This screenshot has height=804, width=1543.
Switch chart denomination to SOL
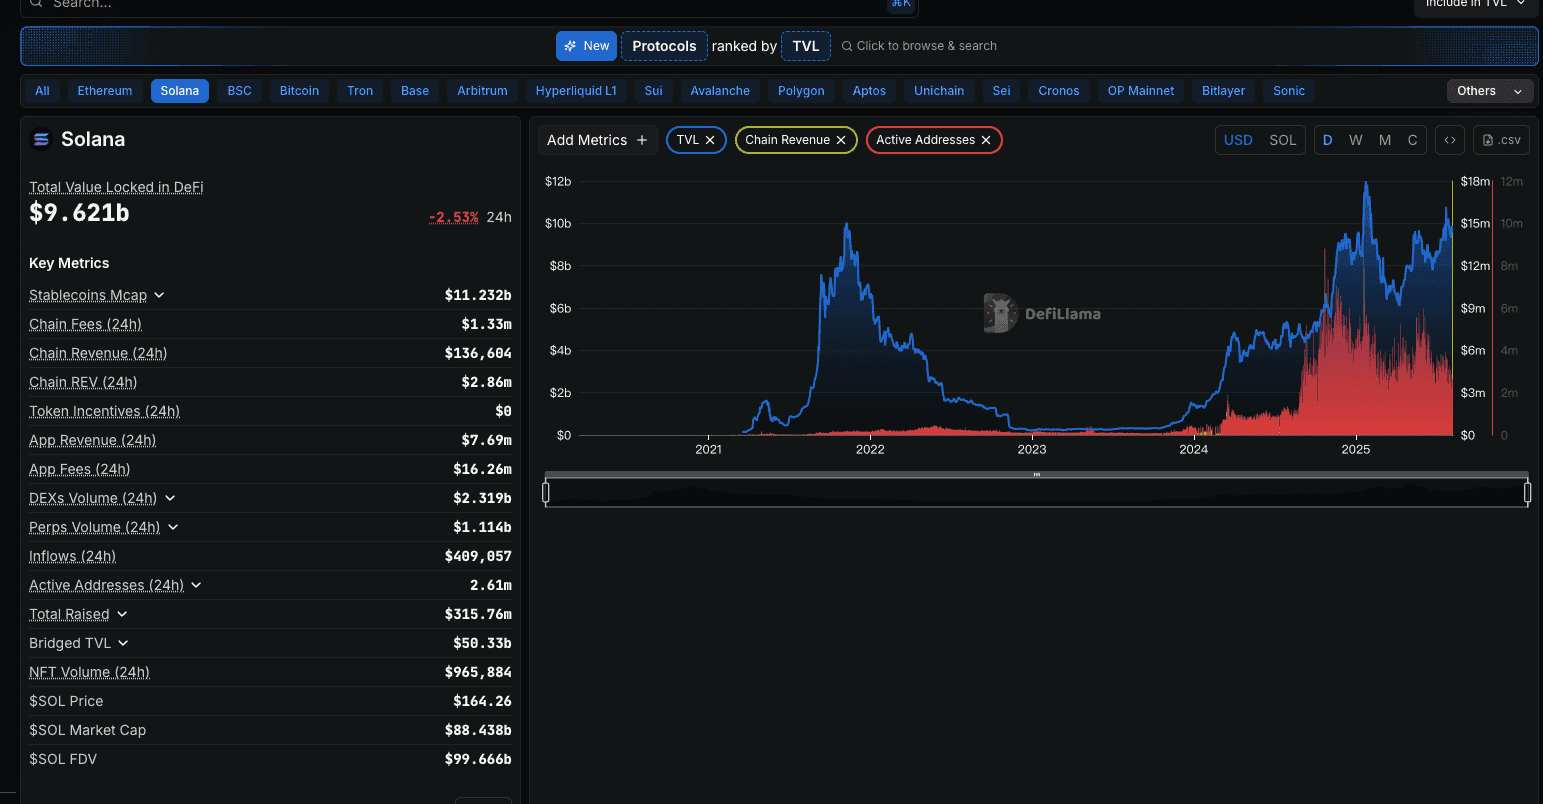tap(1282, 140)
